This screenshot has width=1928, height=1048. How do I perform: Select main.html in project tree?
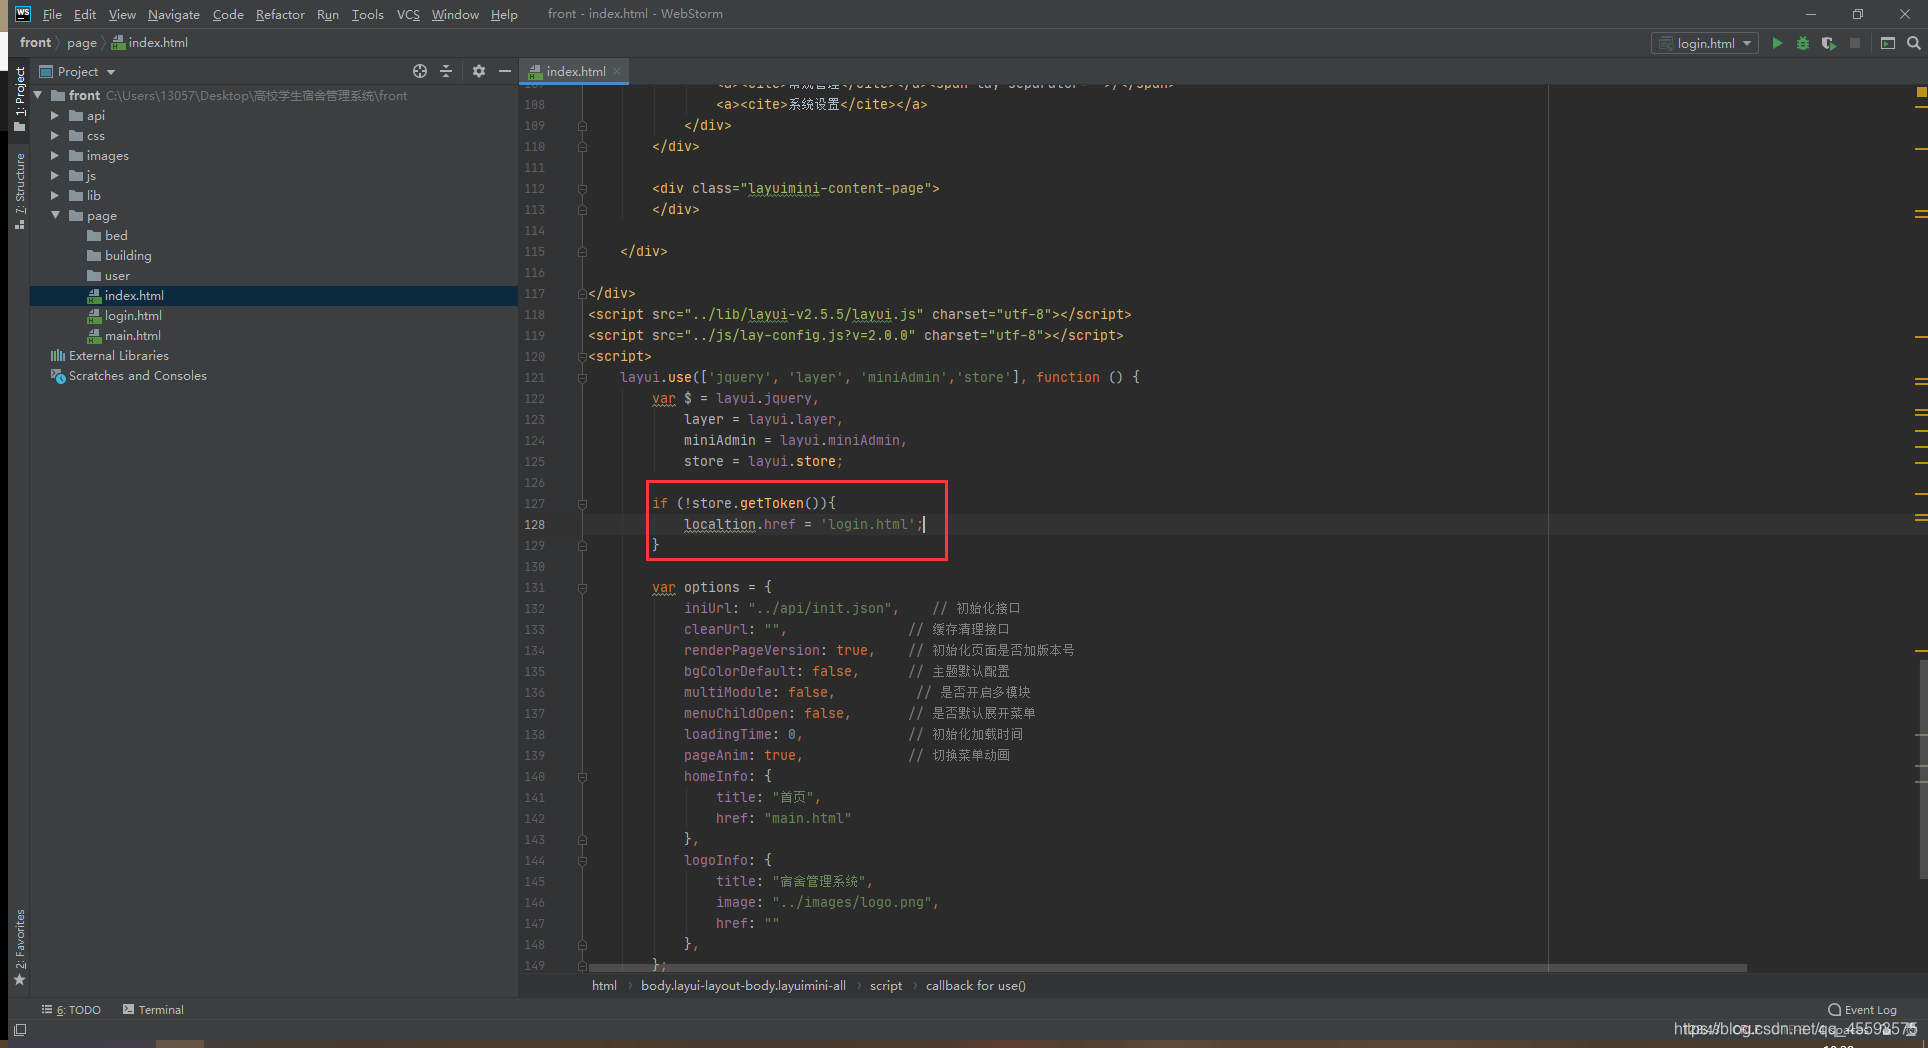point(133,336)
